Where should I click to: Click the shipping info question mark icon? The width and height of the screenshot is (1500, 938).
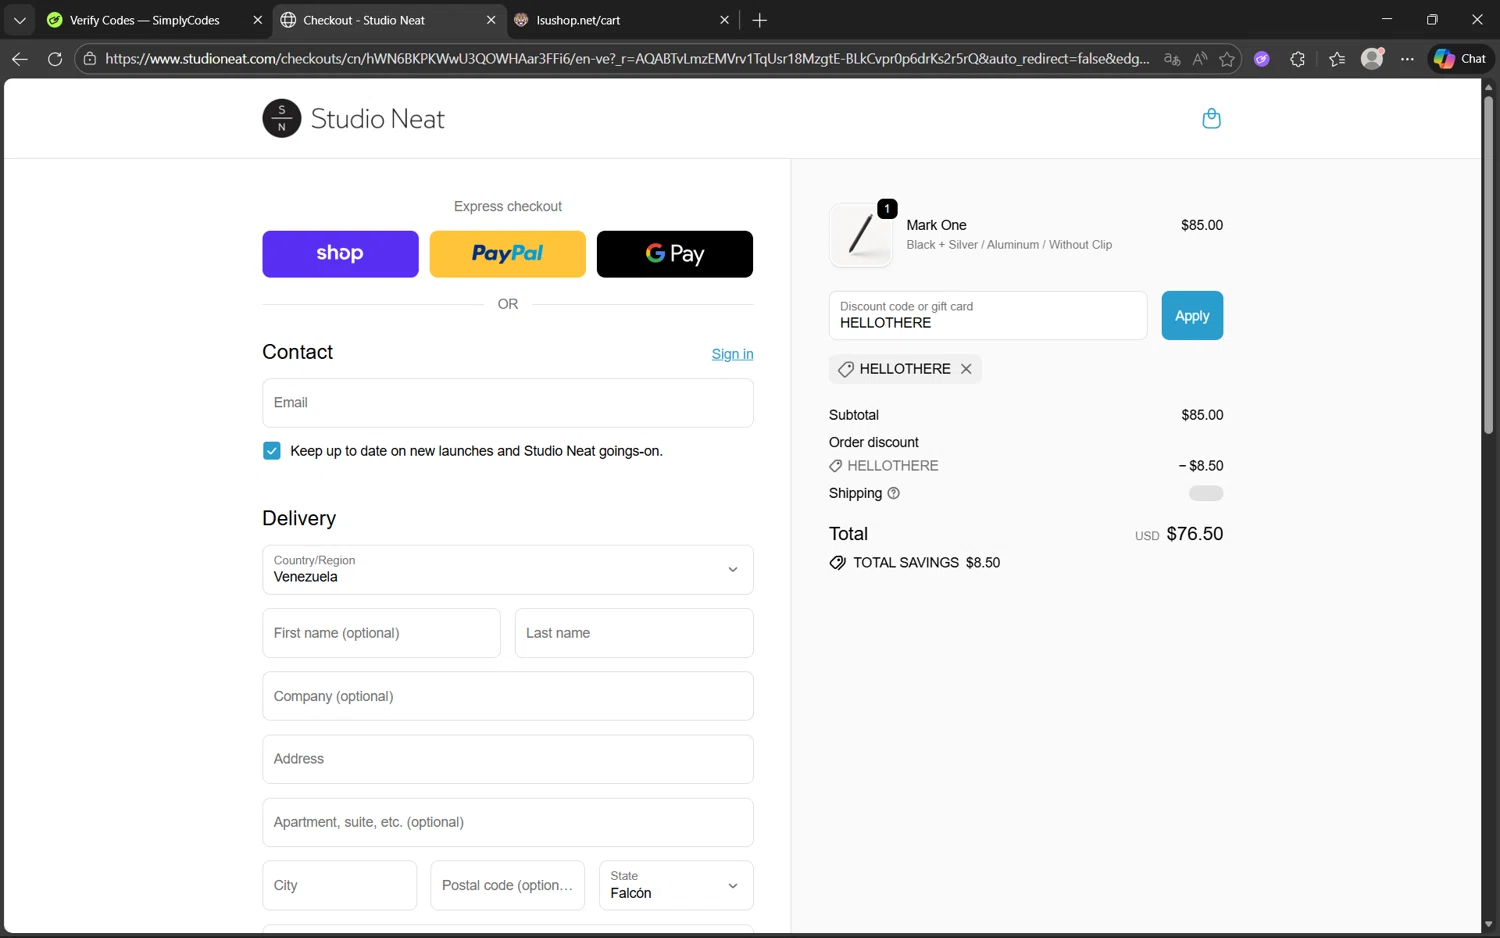point(894,493)
